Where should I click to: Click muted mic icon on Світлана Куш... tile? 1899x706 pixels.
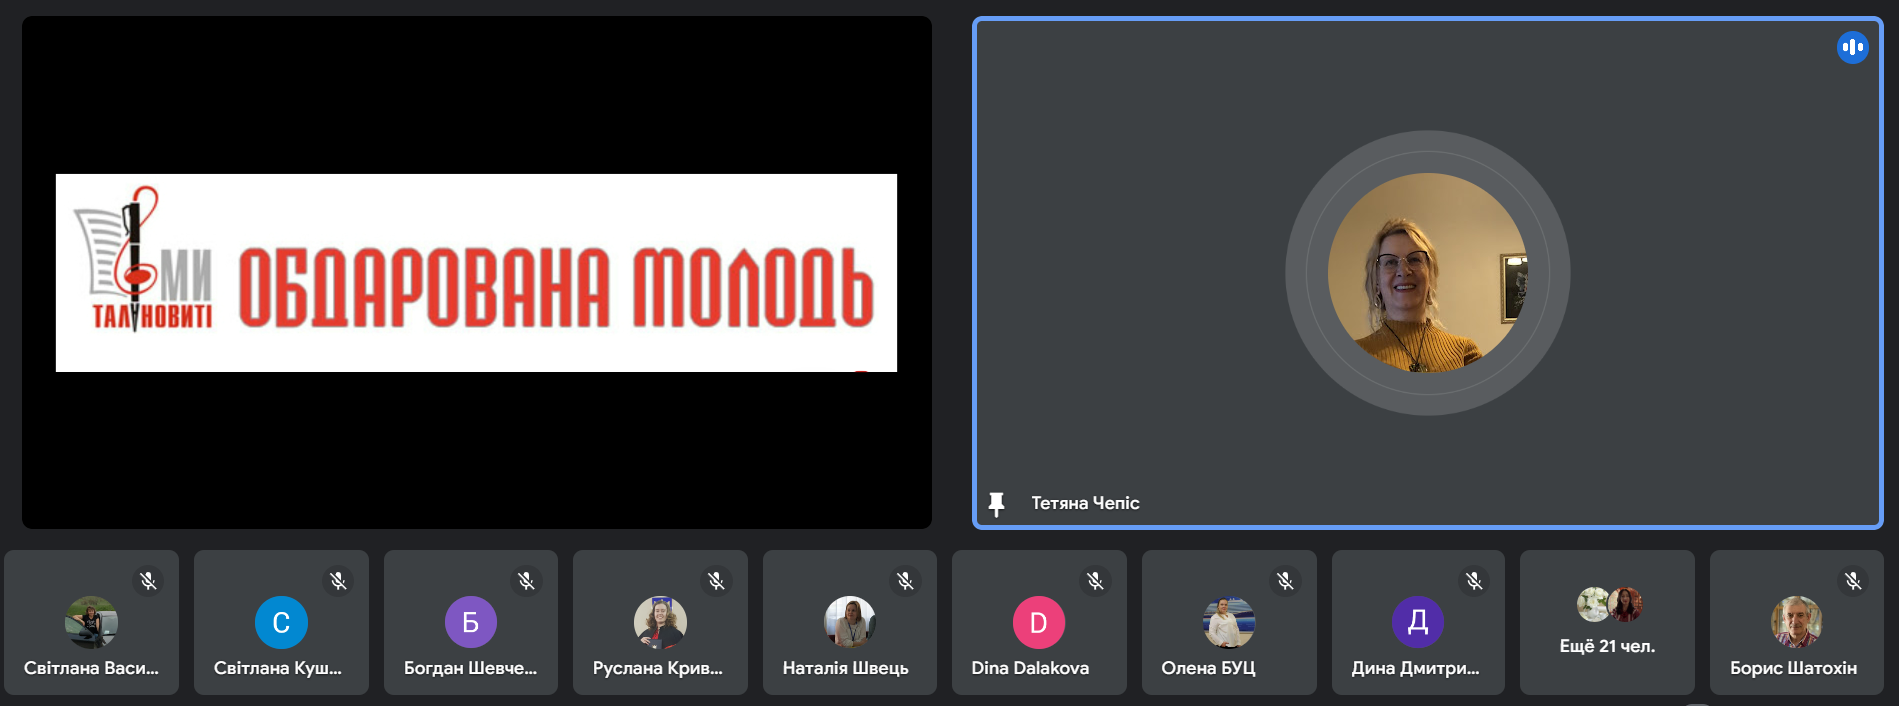coord(338,581)
